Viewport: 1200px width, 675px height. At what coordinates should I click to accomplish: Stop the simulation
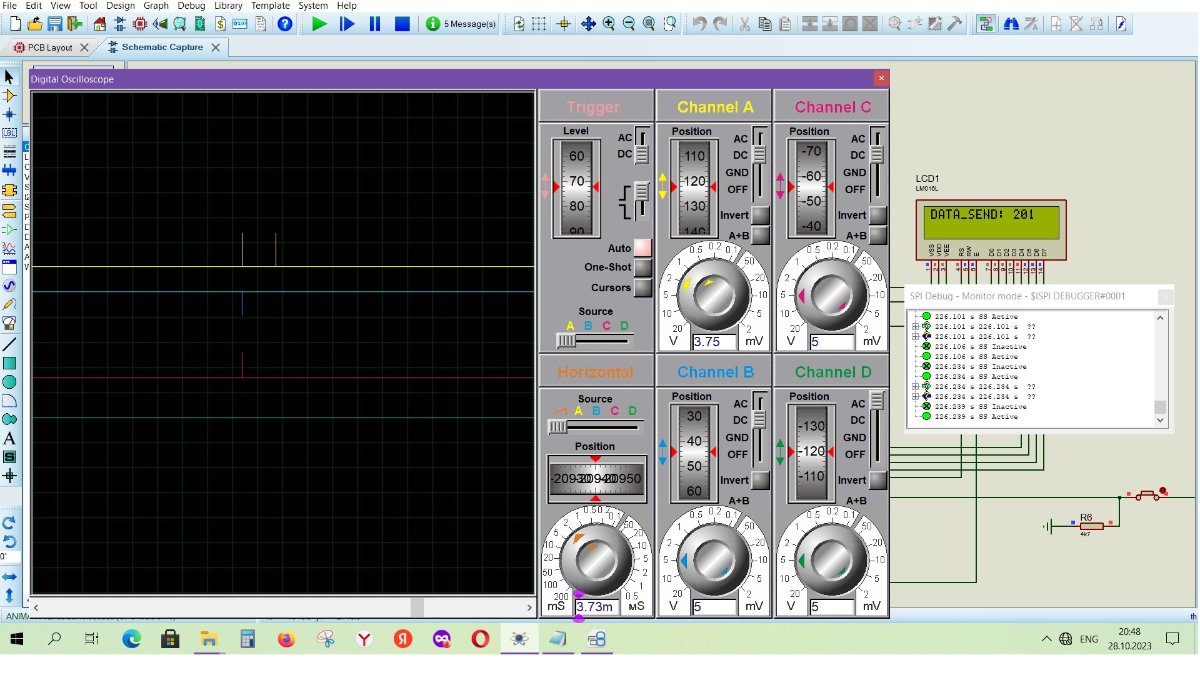tap(402, 24)
